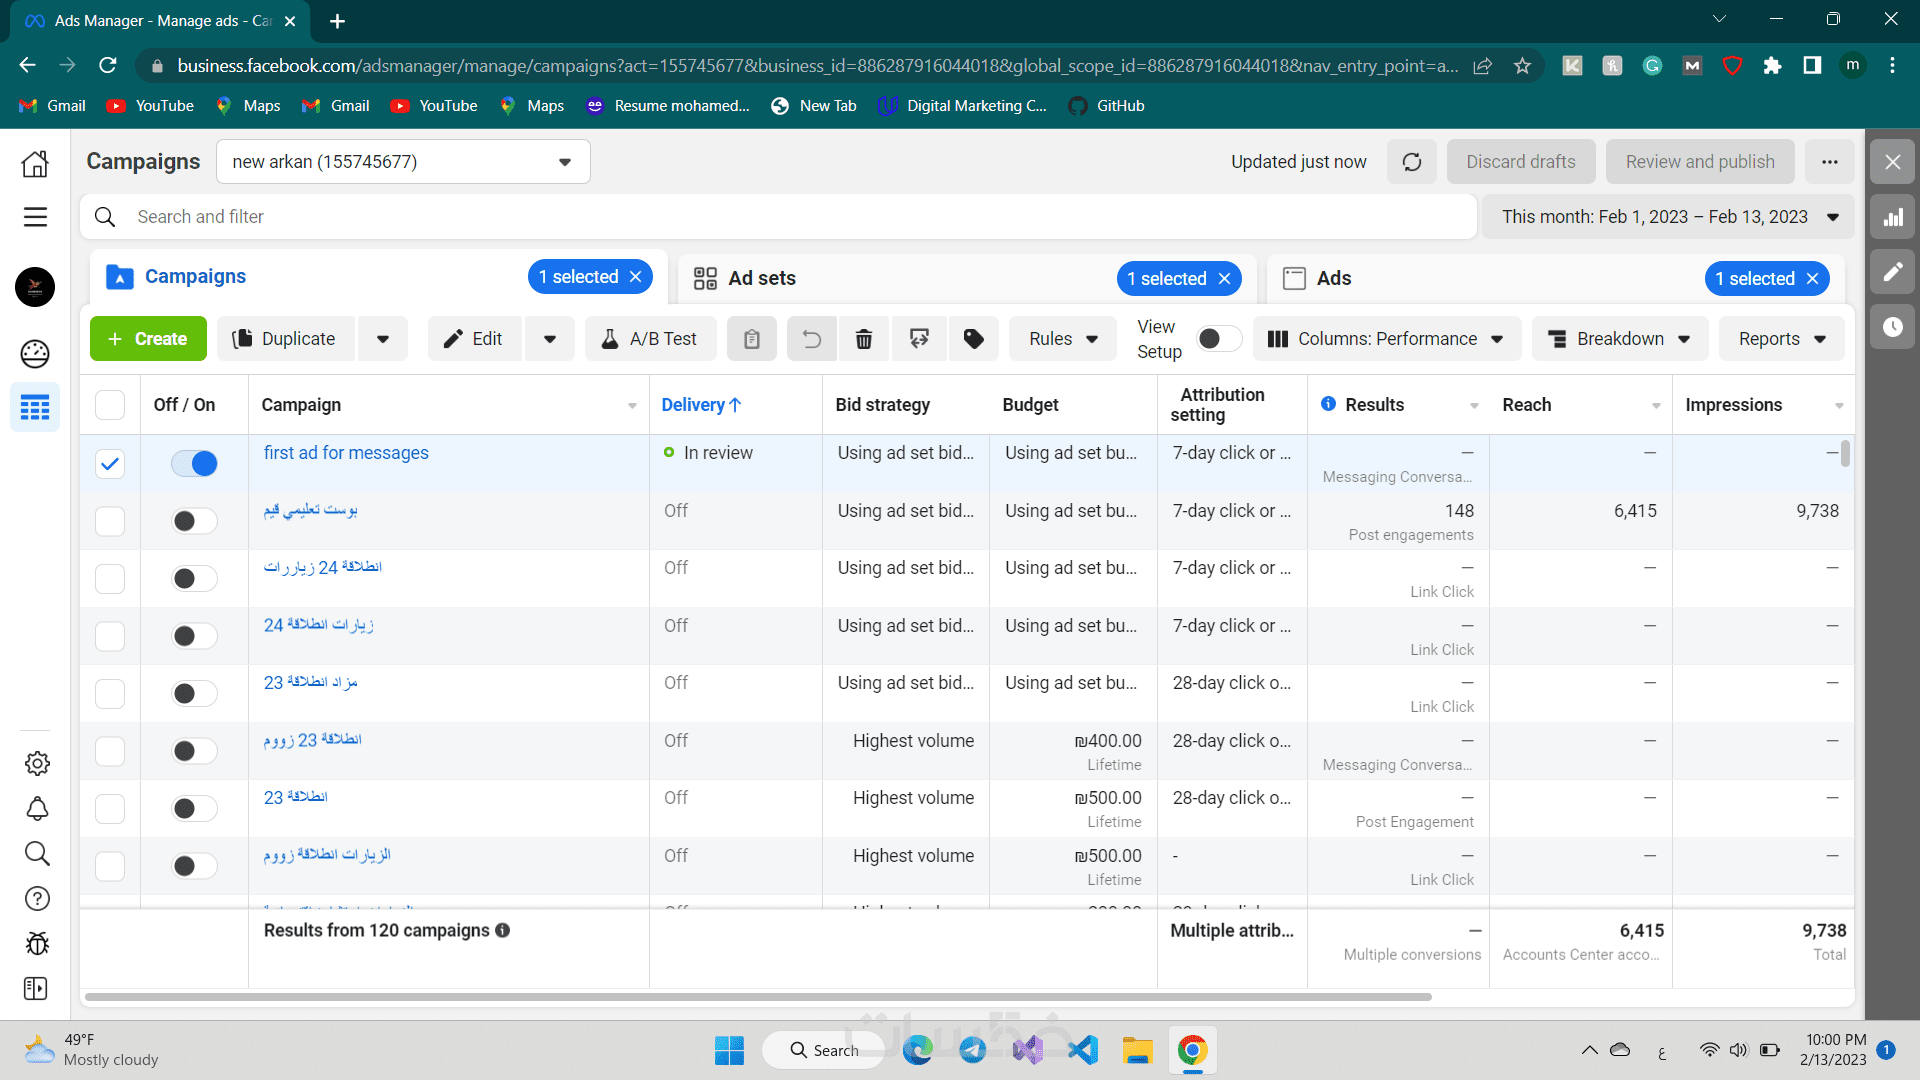1920x1080 pixels.
Task: Open the new arkan account dropdown
Action: [x=403, y=162]
